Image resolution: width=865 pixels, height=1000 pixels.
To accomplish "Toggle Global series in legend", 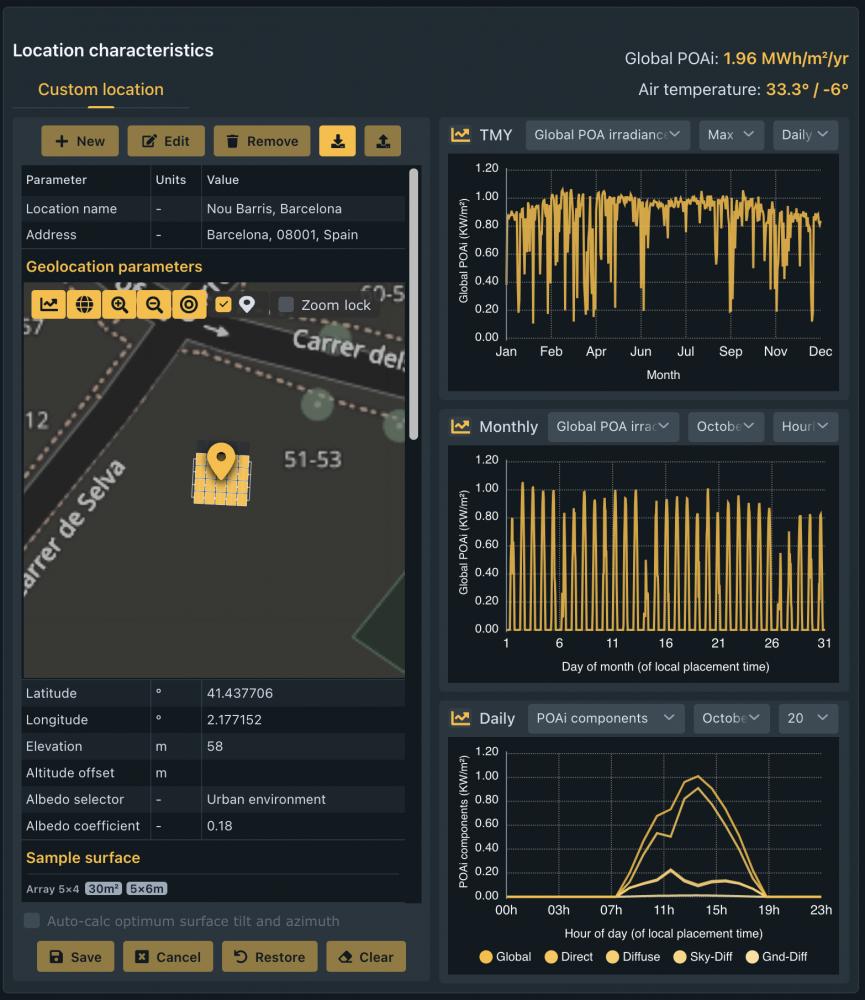I will (x=505, y=957).
